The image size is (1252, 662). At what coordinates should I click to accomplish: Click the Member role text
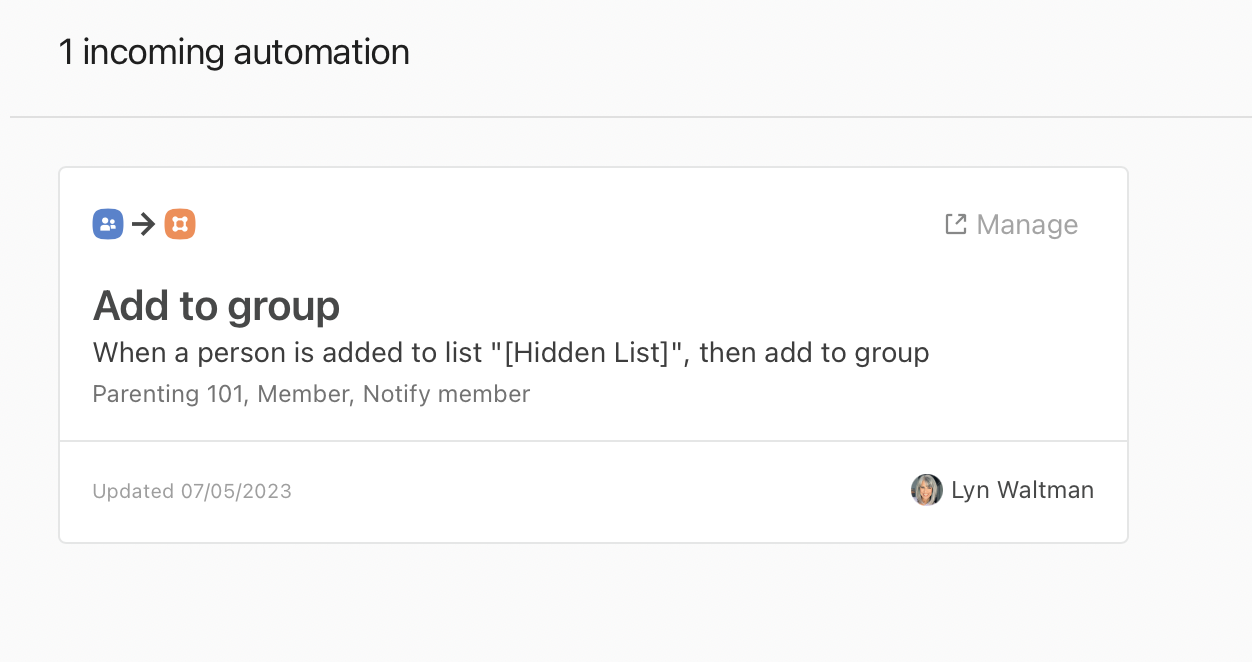click(303, 394)
